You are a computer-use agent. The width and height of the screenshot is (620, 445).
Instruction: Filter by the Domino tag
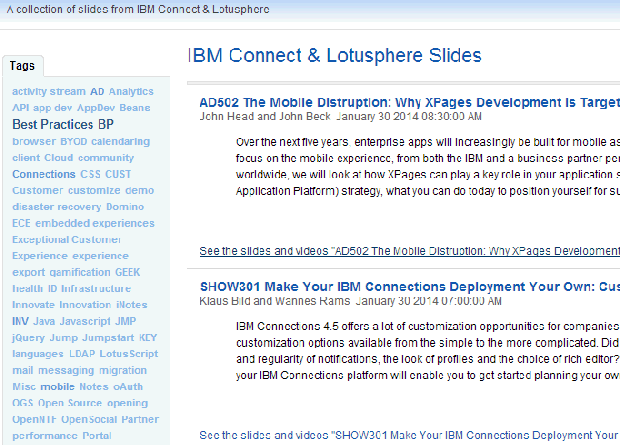pyautogui.click(x=125, y=206)
